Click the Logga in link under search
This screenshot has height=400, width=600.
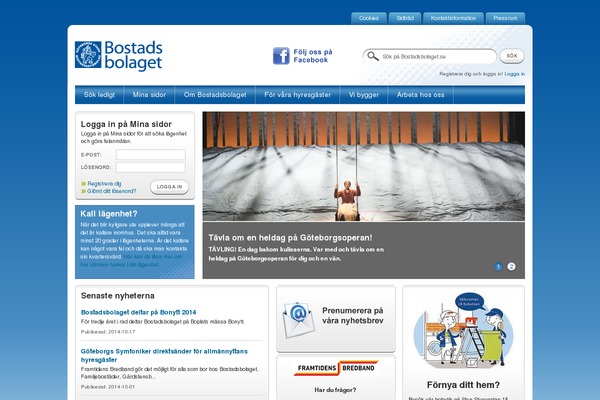[515, 74]
